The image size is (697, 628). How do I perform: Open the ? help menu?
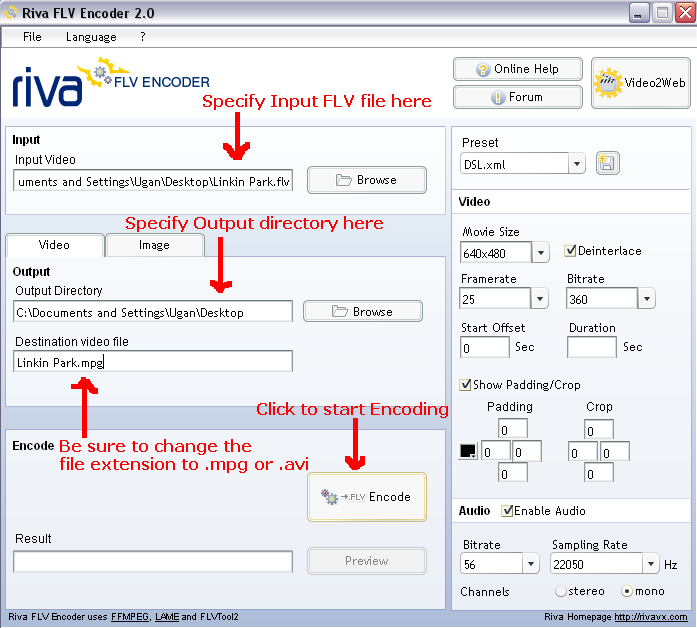(x=143, y=37)
